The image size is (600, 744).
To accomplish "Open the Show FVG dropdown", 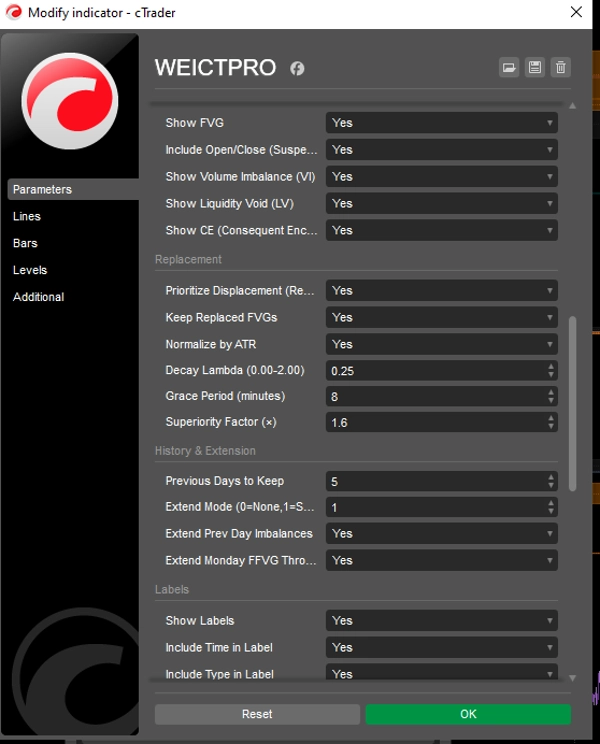I will 441,123.
